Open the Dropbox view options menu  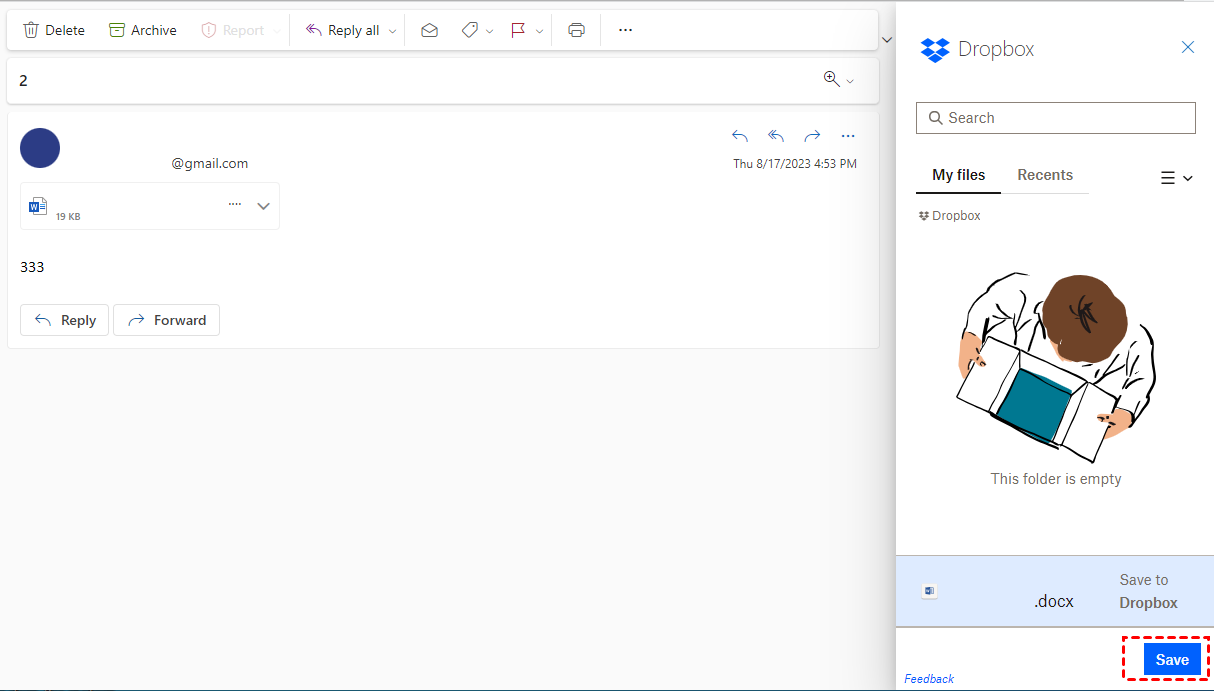pos(1176,178)
